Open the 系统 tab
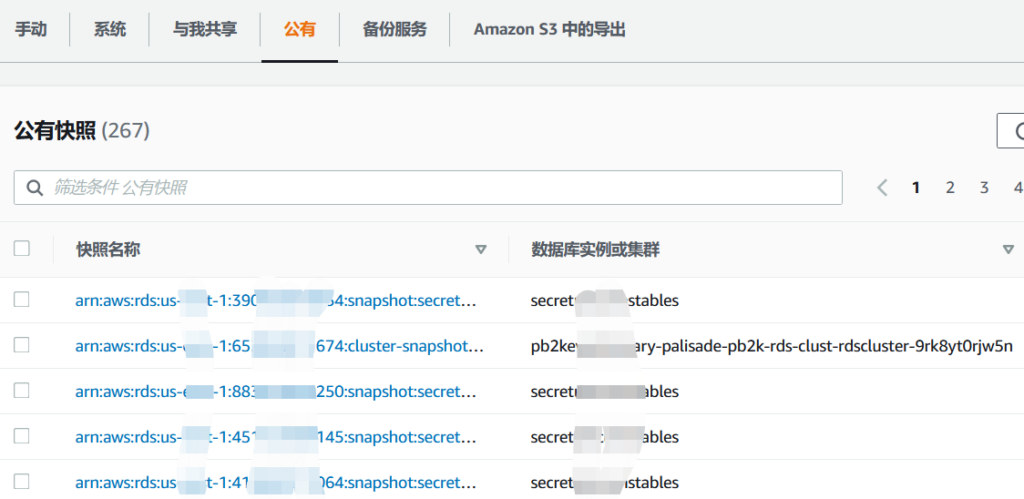Screen dimensions: 1024x499 tap(110, 30)
